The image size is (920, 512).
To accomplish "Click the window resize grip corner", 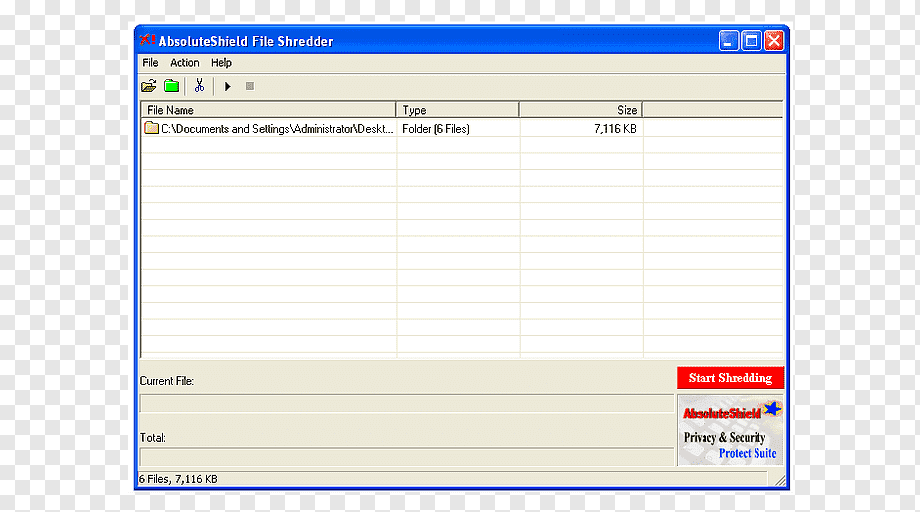I will pyautogui.click(x=779, y=480).
